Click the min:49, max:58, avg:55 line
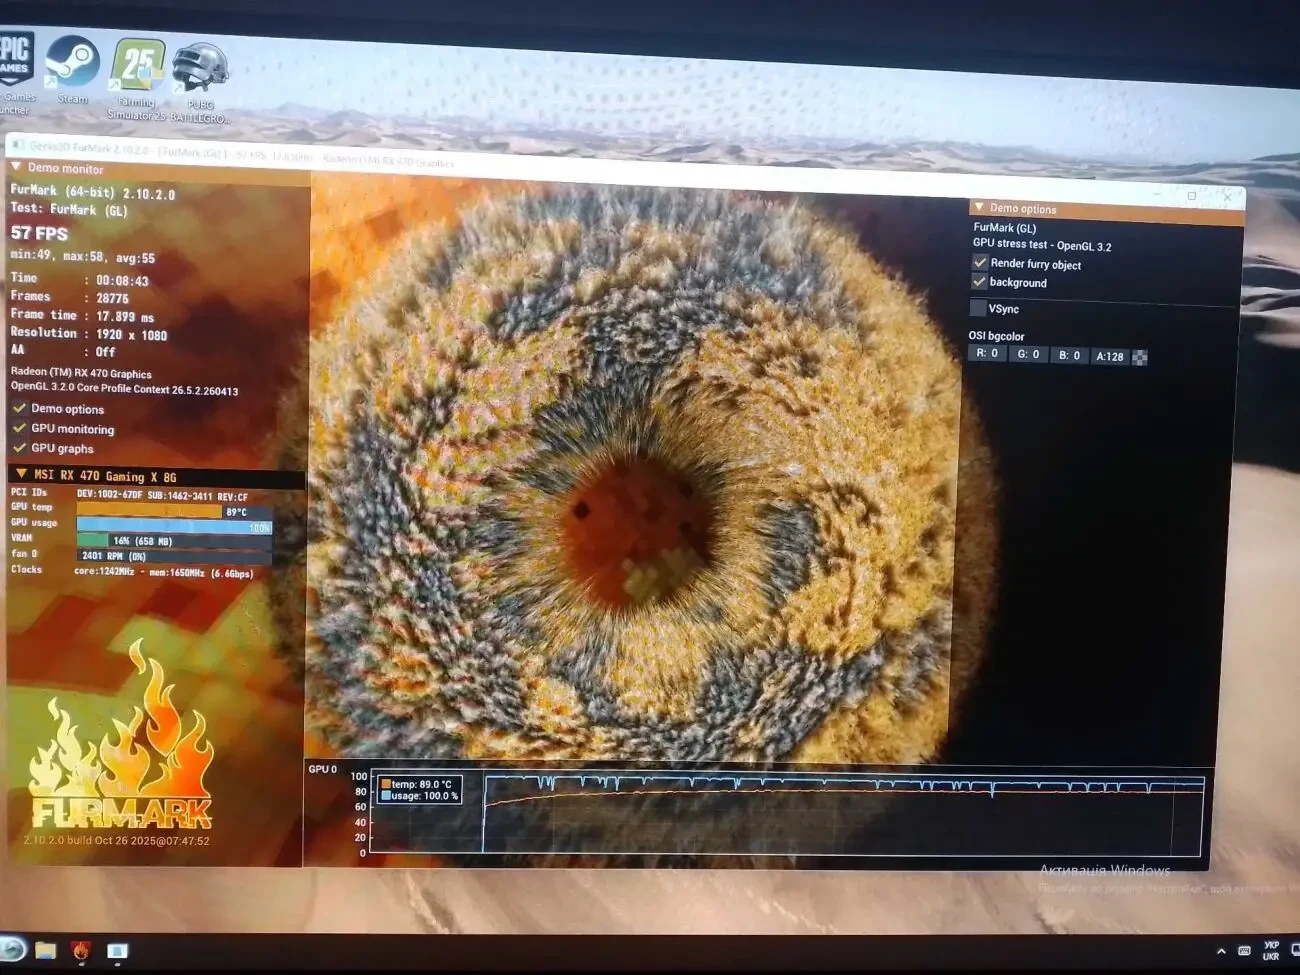The width and height of the screenshot is (1300, 975). click(83, 256)
